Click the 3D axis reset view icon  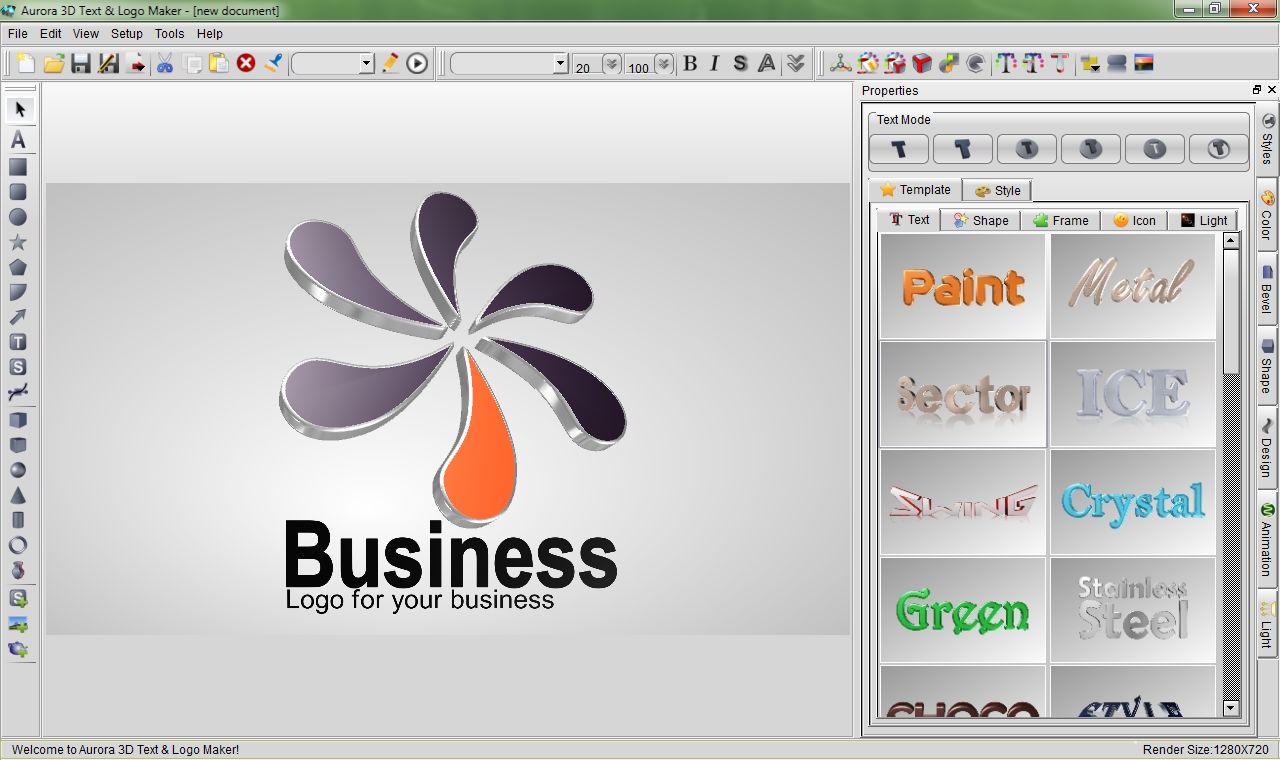pyautogui.click(x=841, y=64)
